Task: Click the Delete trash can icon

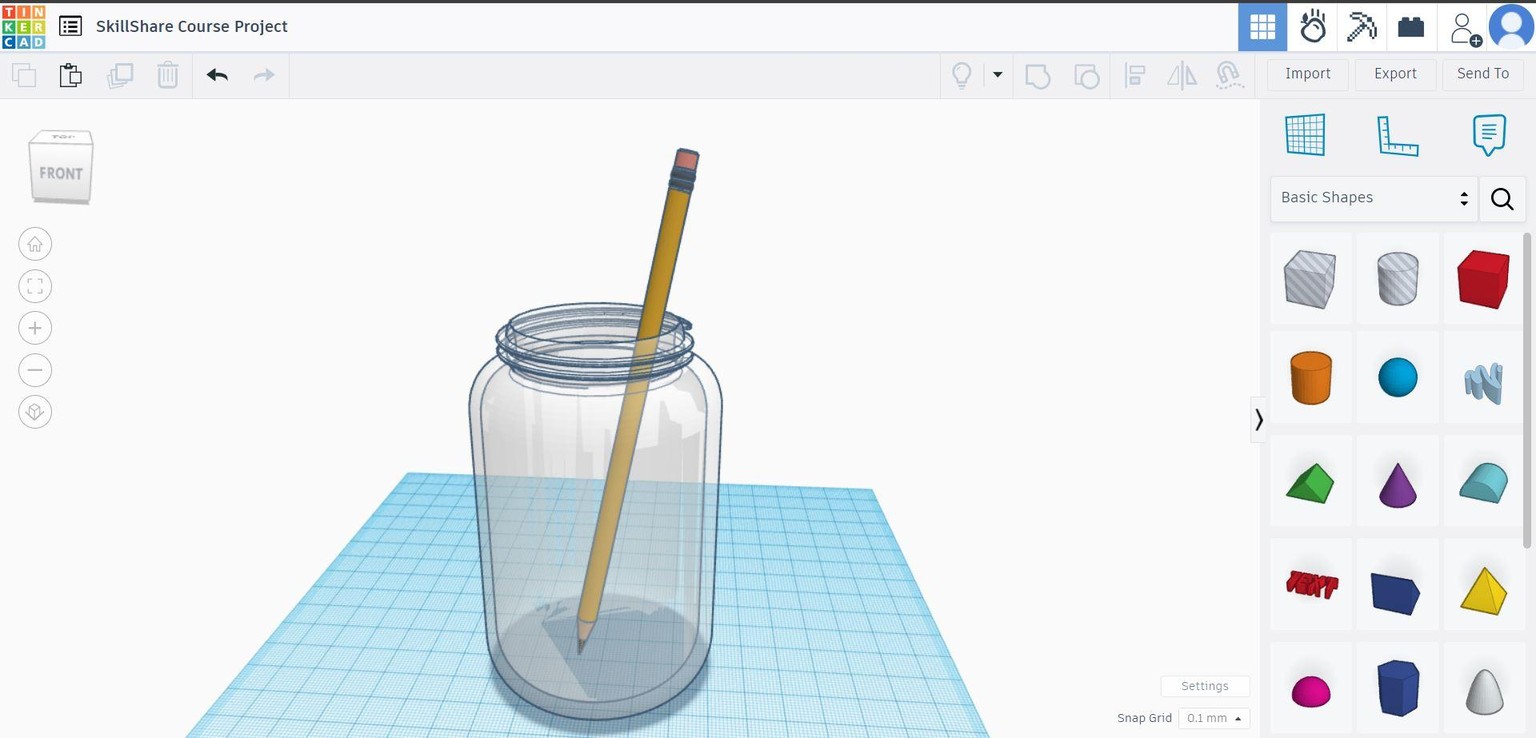Action: [168, 75]
